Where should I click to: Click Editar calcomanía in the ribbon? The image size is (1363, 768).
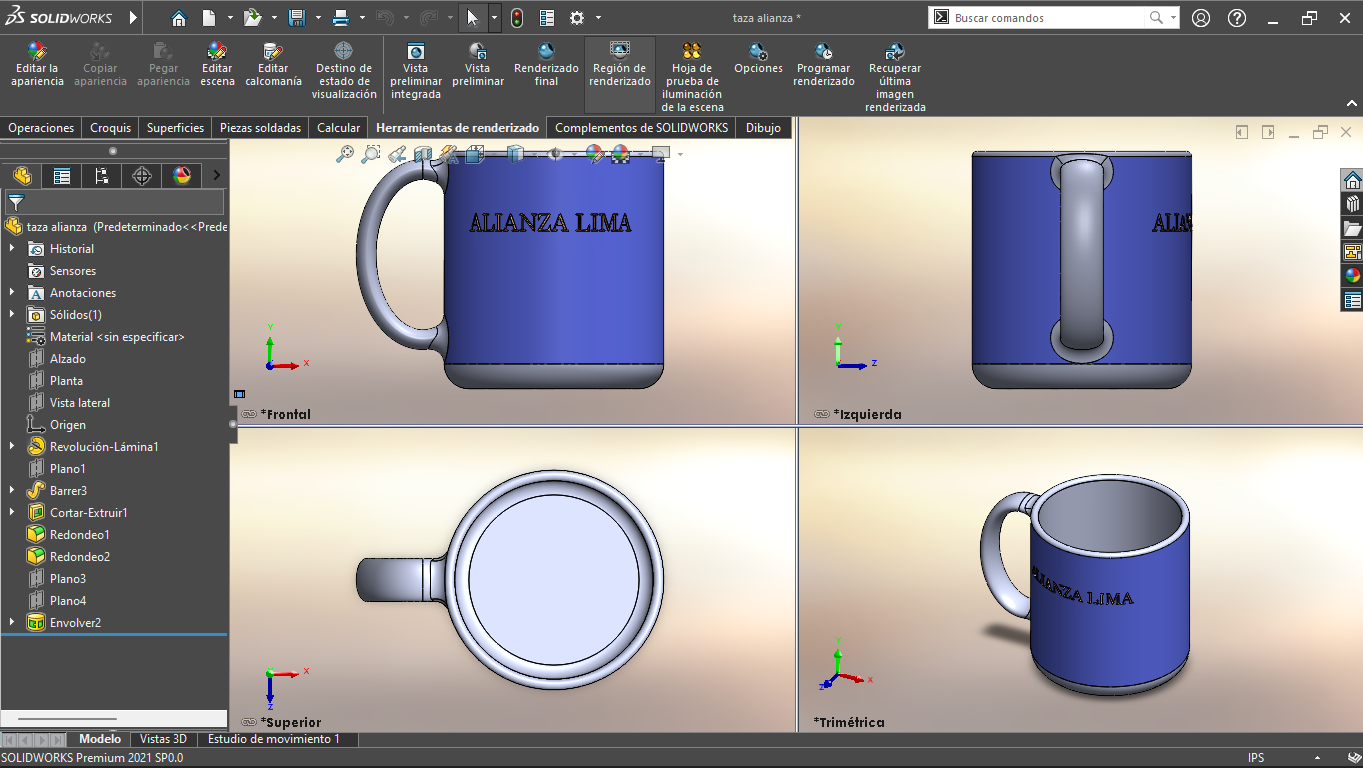(273, 65)
